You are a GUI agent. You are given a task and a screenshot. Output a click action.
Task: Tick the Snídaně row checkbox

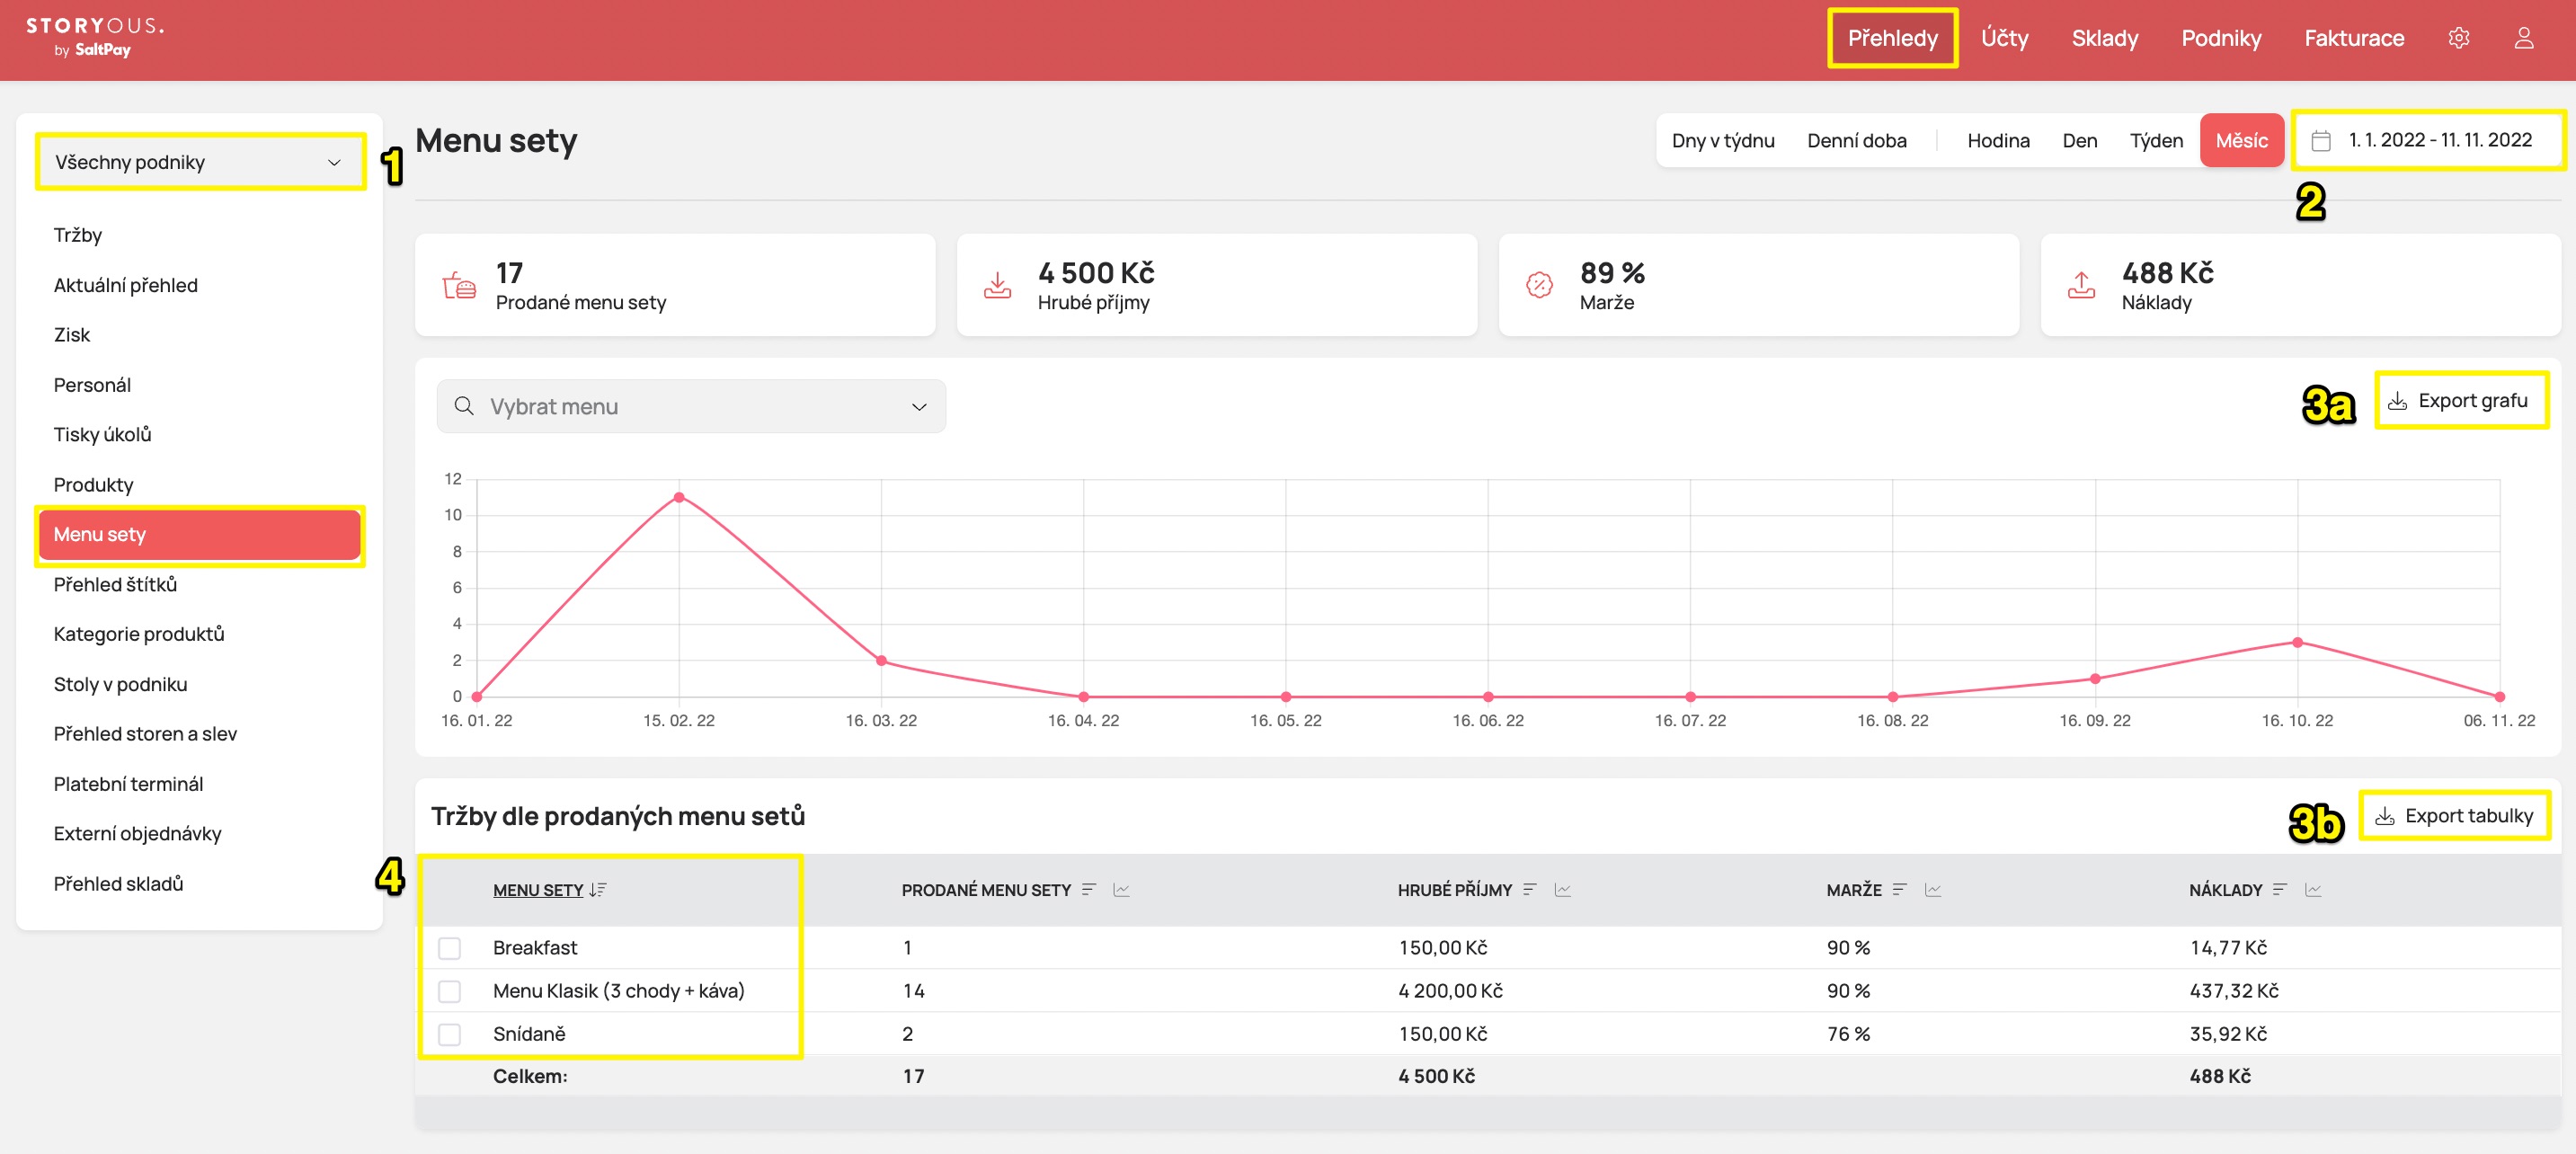[x=449, y=1034]
